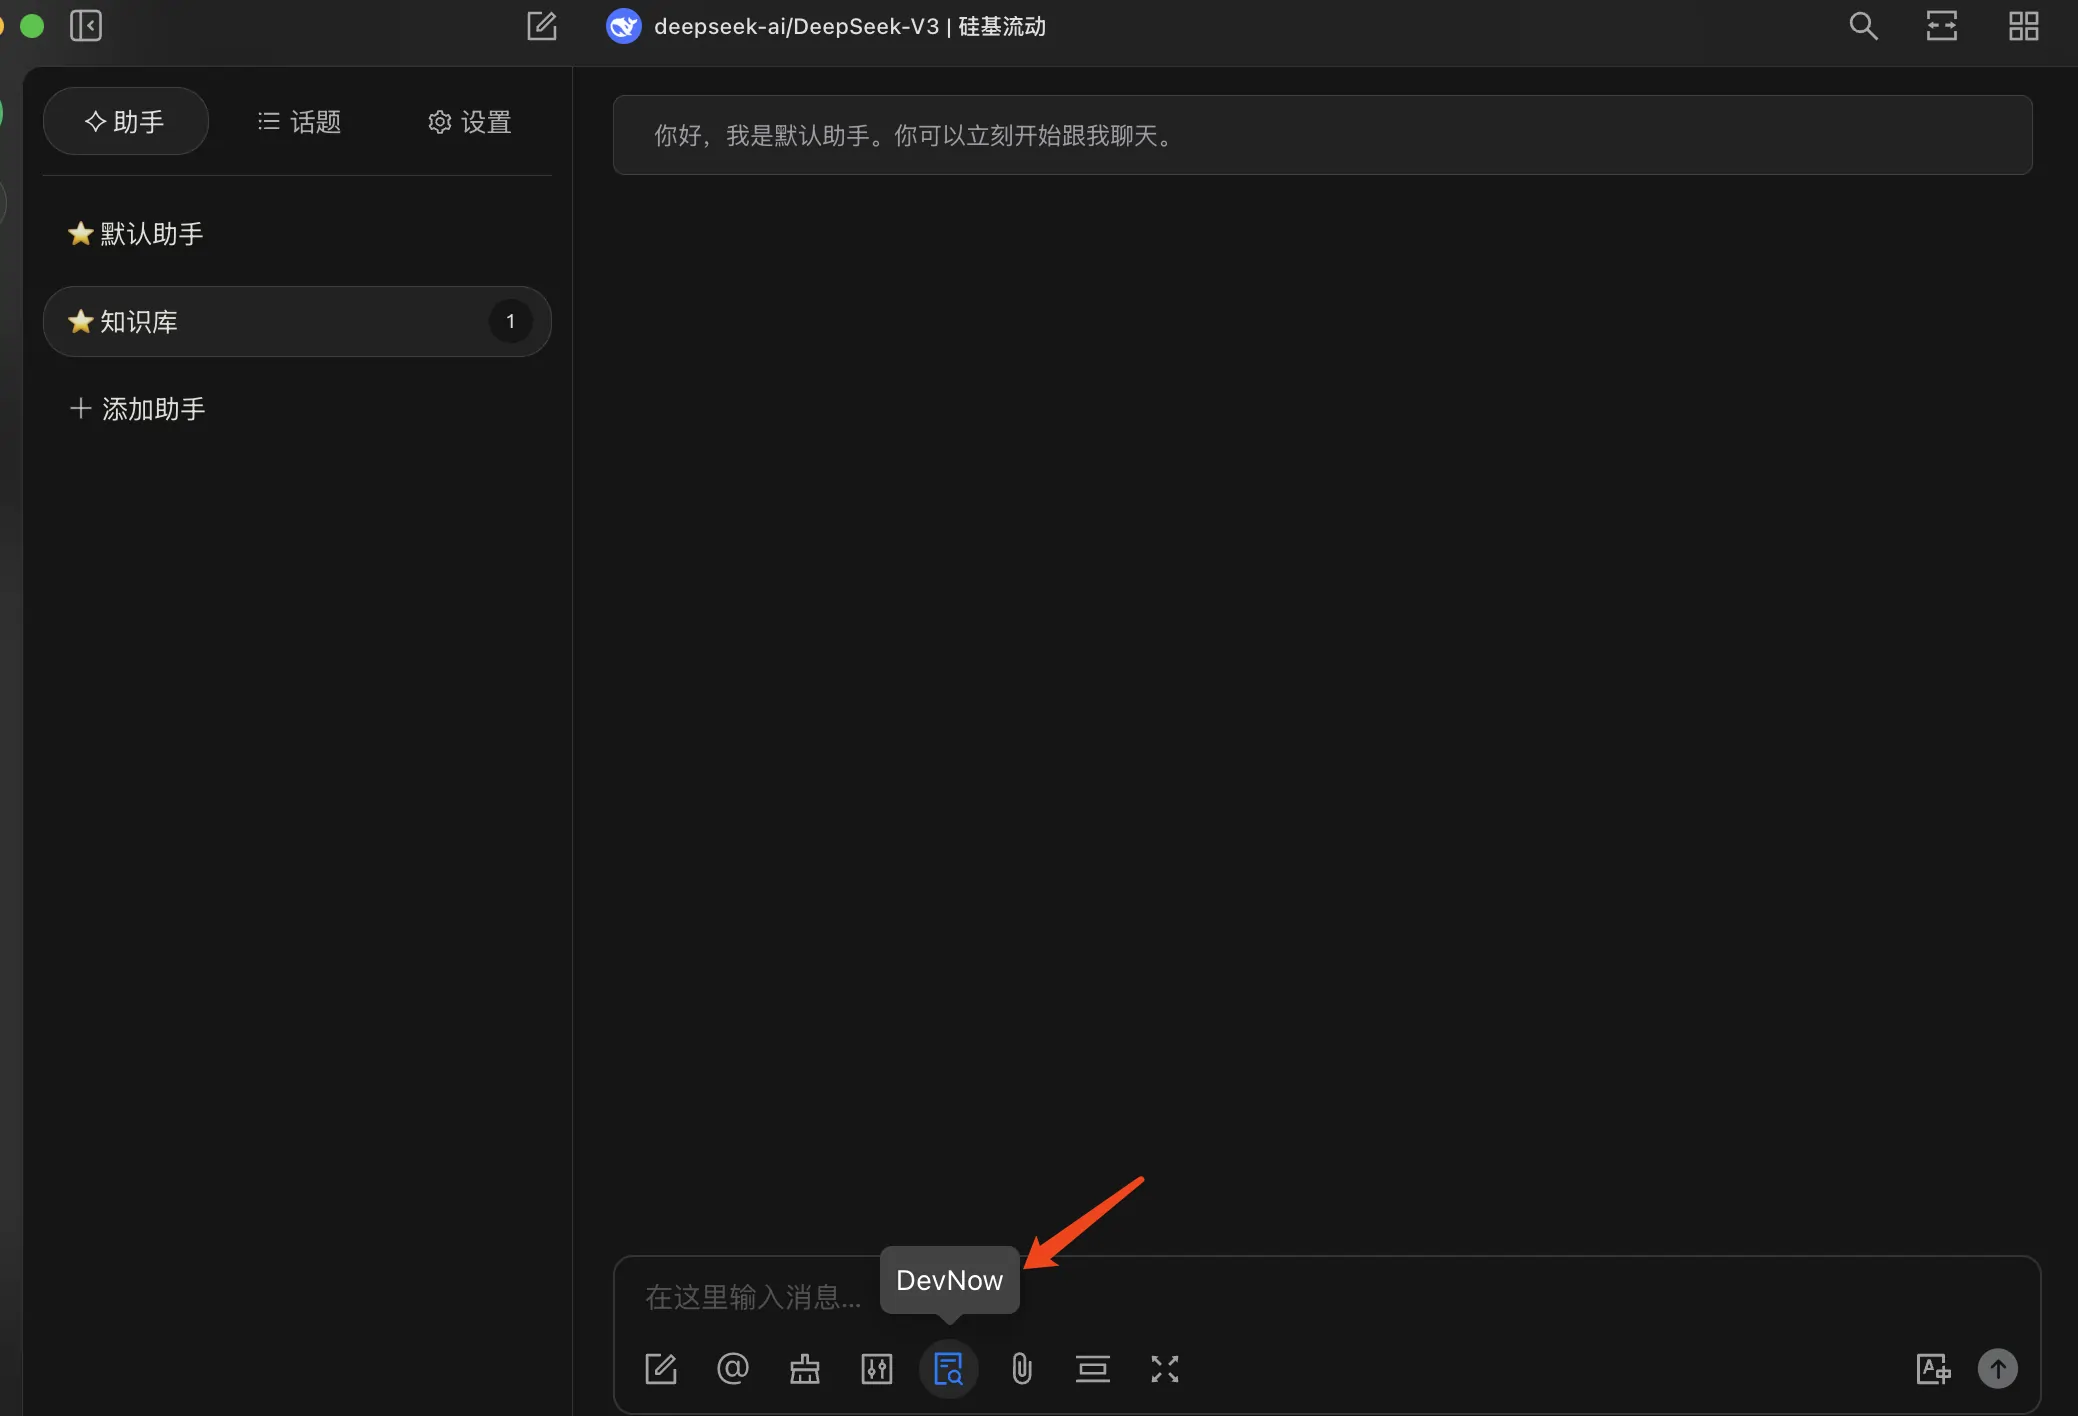
Task: Click the greeting message 你好，我是默认助手
Action: [1322, 135]
